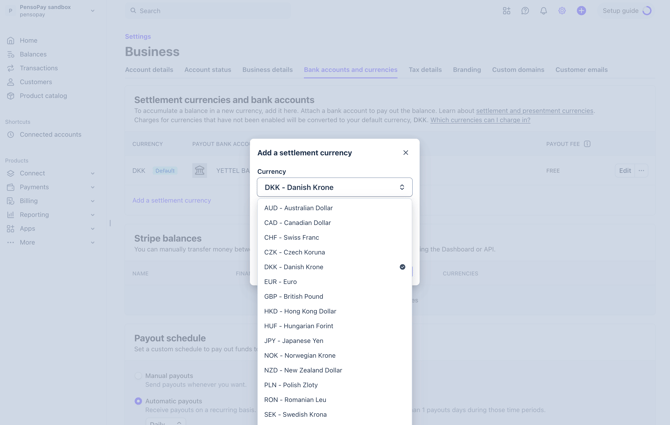Viewport: 670px width, 425px height.
Task: Click the search magnifier icon
Action: point(133,11)
